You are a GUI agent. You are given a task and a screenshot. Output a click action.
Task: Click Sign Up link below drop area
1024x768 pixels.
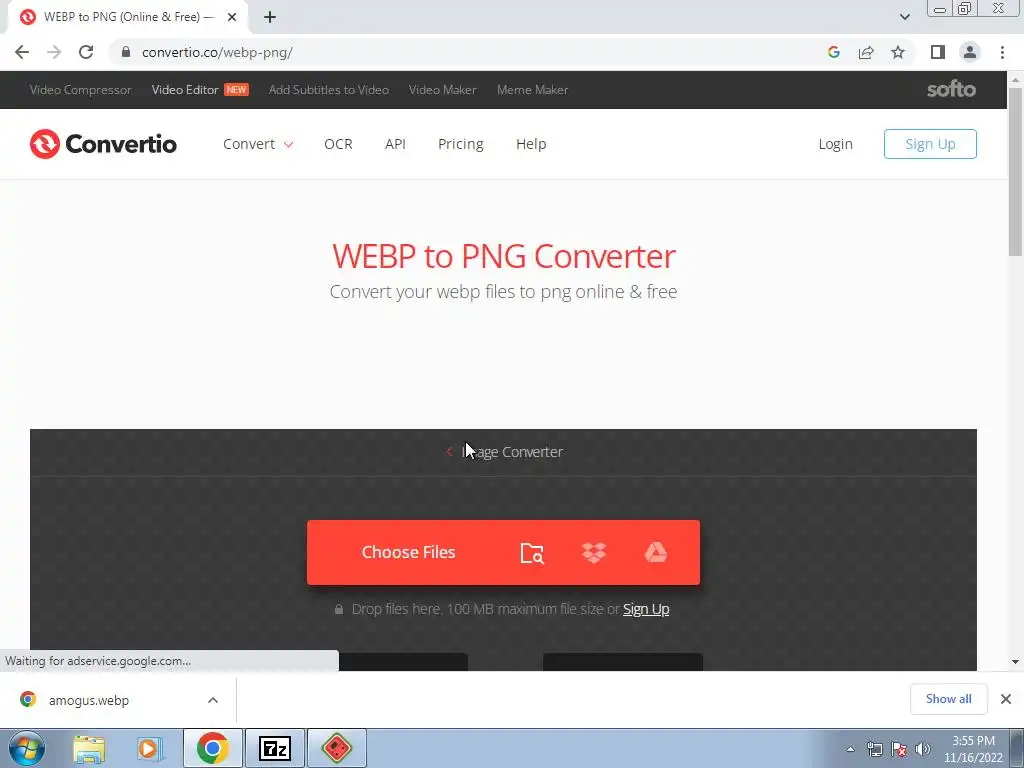646,609
